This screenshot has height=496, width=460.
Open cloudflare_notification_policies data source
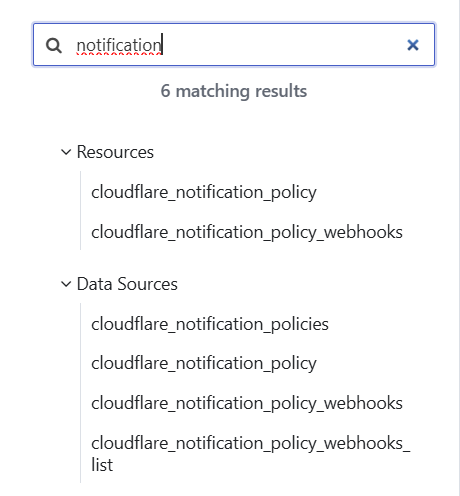(210, 324)
